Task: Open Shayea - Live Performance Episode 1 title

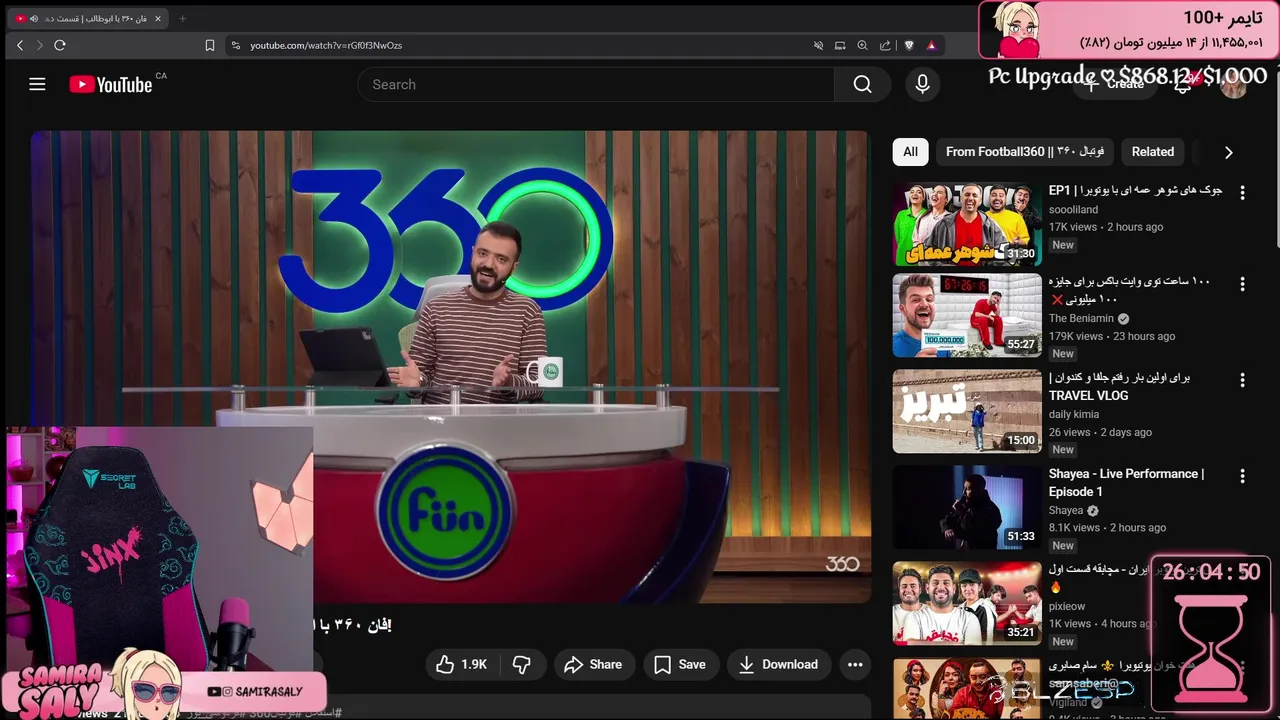Action: tap(1126, 483)
